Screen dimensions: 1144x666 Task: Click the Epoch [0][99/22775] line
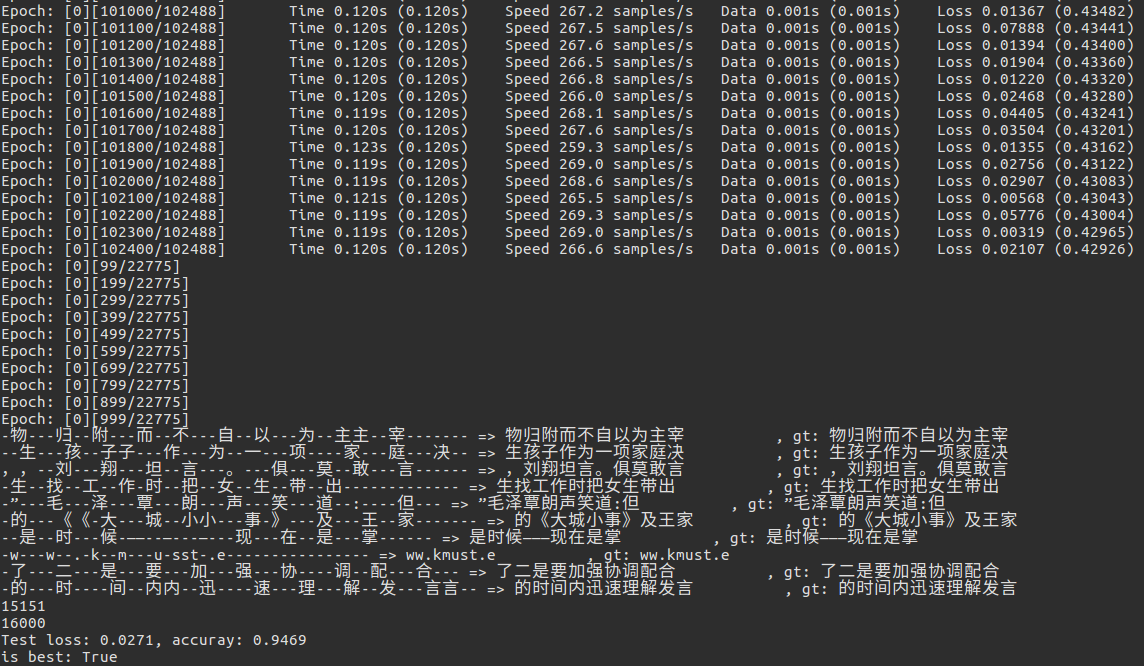pyautogui.click(x=90, y=266)
